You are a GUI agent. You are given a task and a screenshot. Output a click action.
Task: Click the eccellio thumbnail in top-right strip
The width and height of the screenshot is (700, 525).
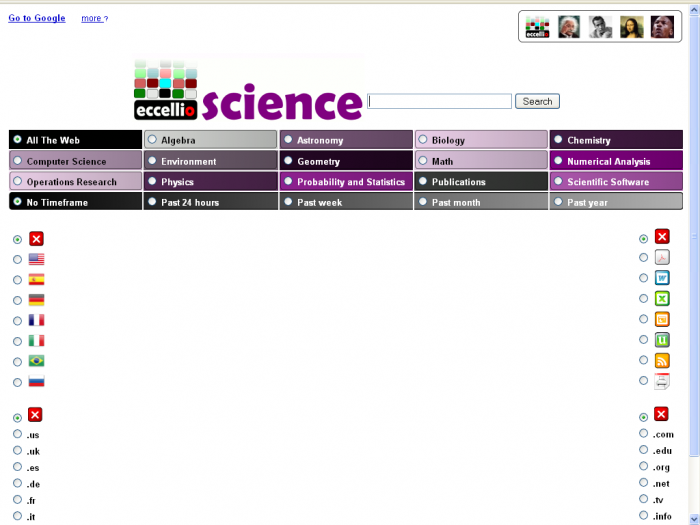coord(537,27)
